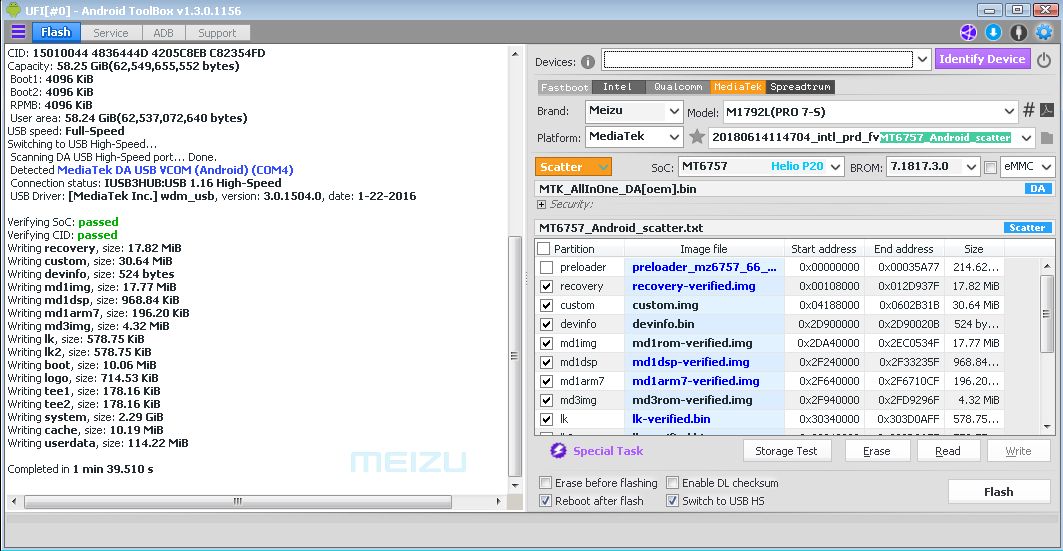Screen dimensions: 1063x551
Task: Click the blue download updates icon
Action: [x=993, y=32]
